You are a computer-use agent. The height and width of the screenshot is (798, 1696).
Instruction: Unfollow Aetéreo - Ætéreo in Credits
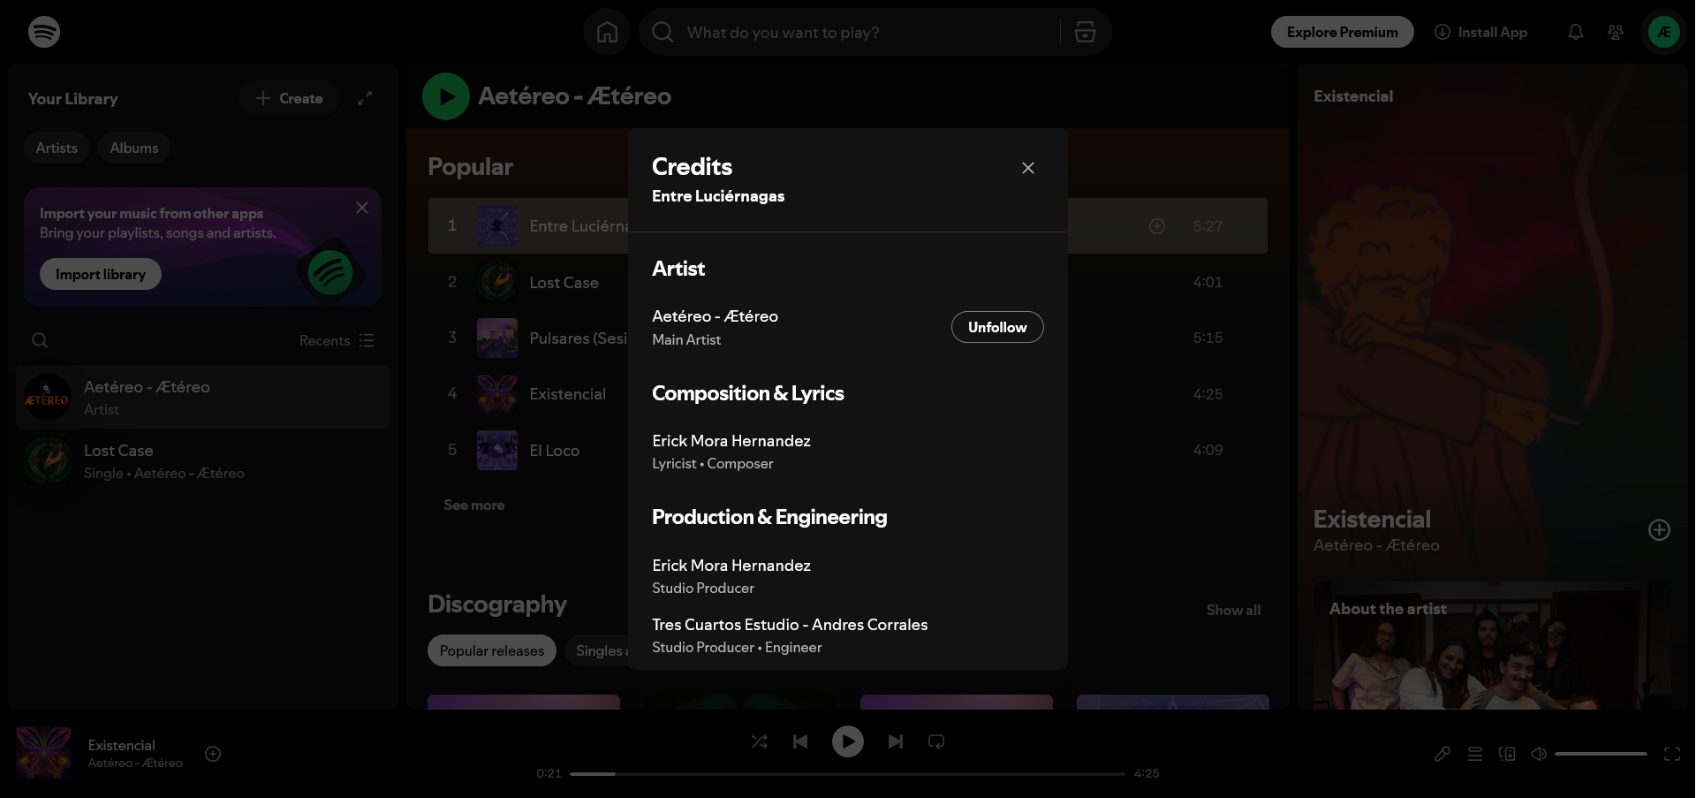coord(997,327)
